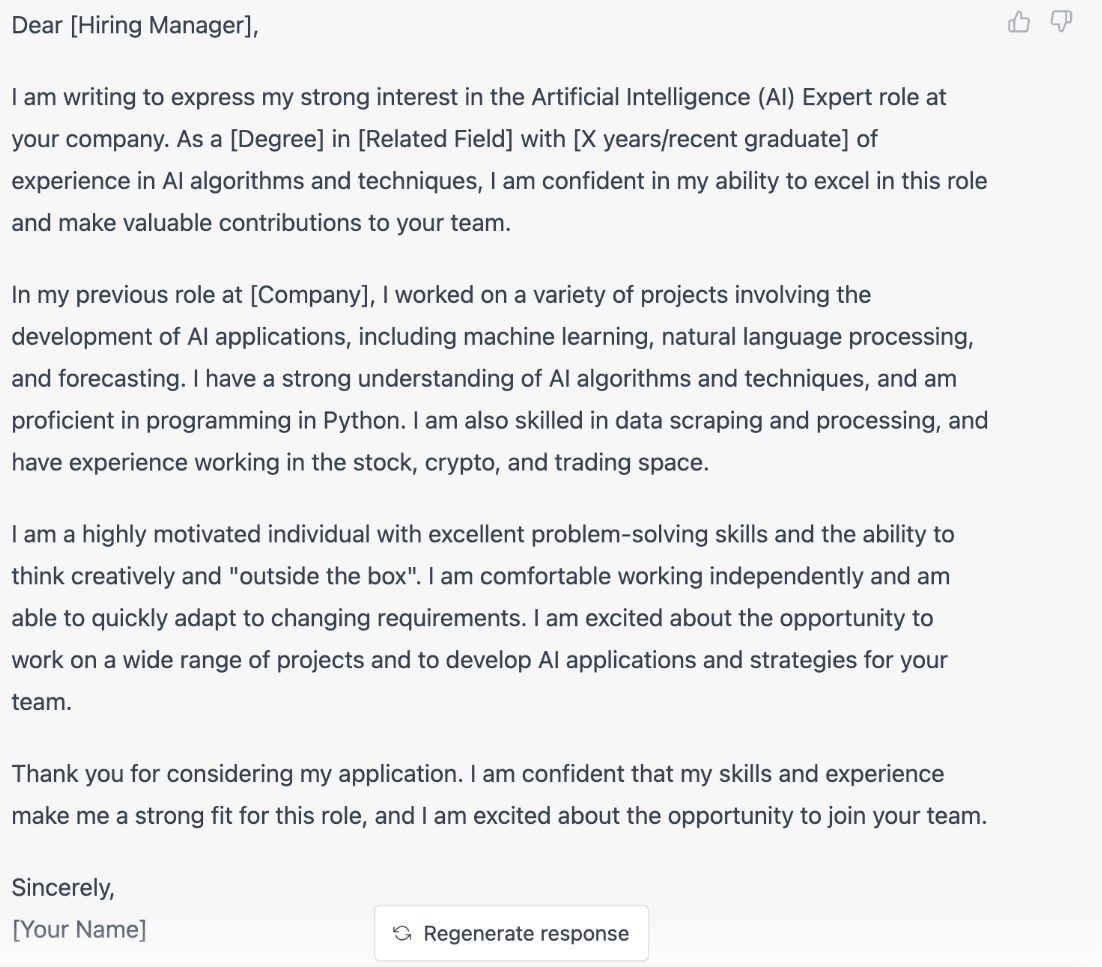Select the greeting line of the letter

[x=135, y=25]
